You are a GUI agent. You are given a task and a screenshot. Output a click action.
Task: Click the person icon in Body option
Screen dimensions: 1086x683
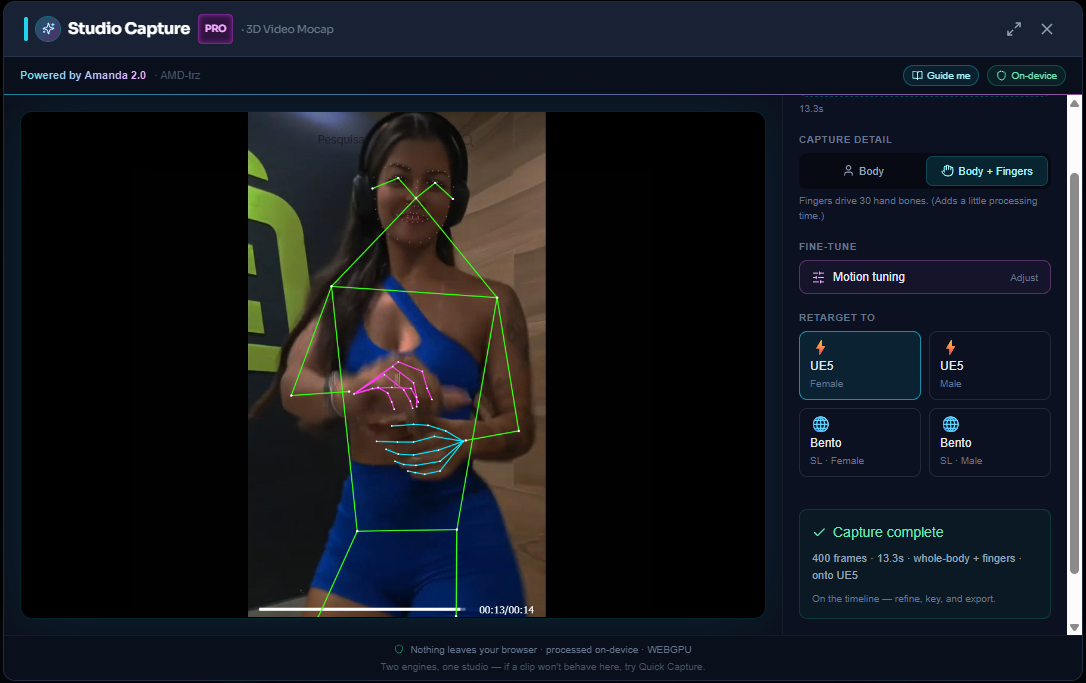pyautogui.click(x=848, y=171)
